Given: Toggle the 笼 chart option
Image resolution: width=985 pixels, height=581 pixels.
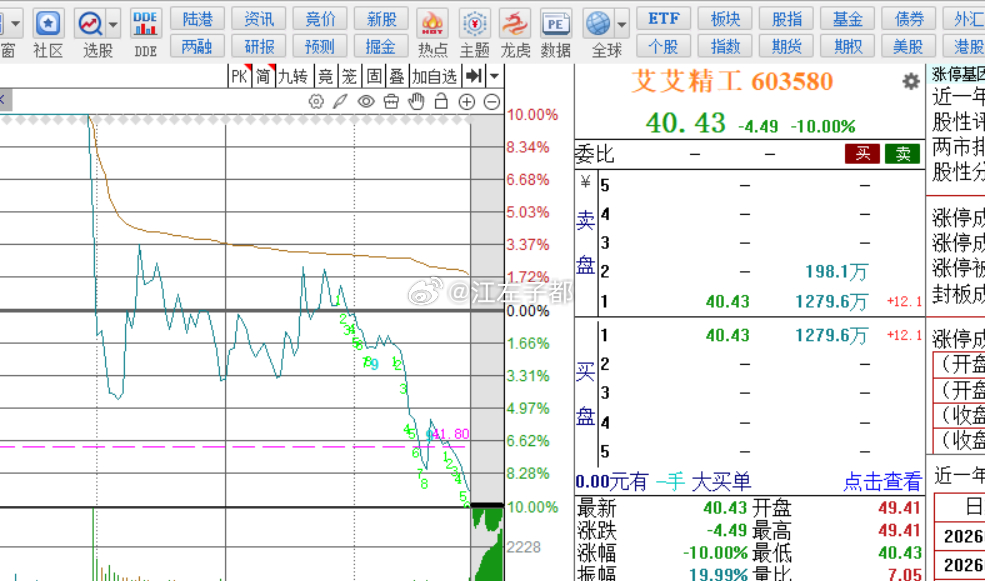Looking at the screenshot, I should [x=349, y=77].
